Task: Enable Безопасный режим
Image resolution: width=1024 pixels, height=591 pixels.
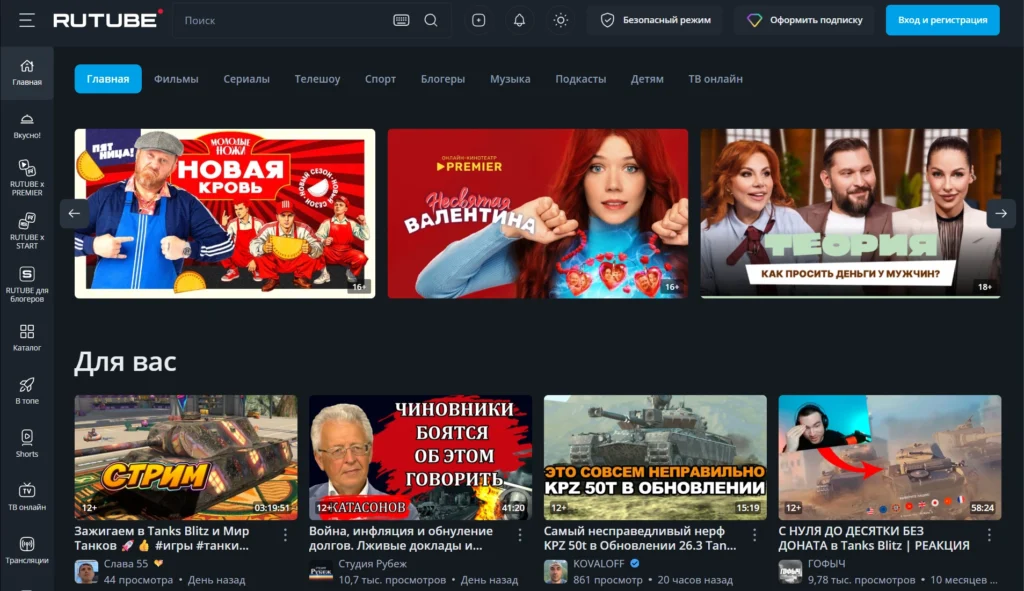Action: click(x=654, y=19)
